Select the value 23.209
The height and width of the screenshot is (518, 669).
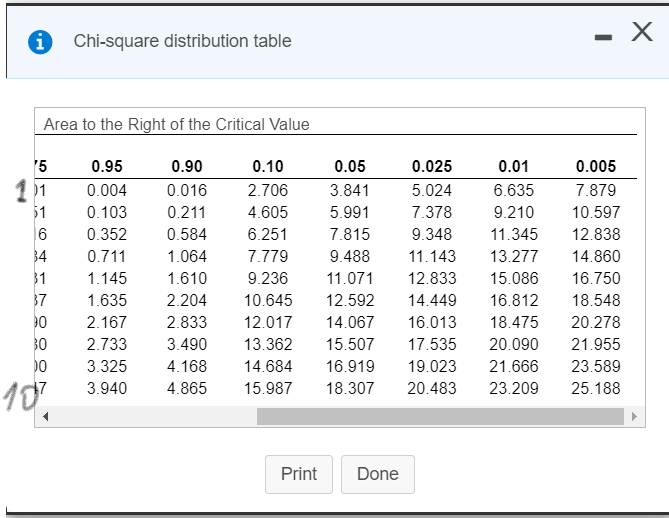(x=514, y=388)
